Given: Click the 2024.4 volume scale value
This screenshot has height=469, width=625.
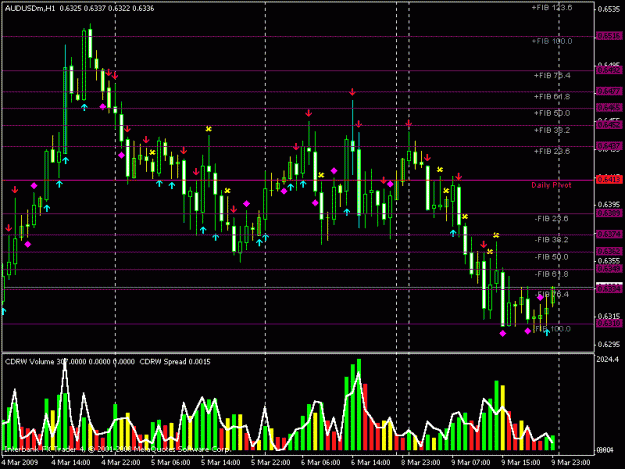Looking at the screenshot, I should [x=608, y=359].
